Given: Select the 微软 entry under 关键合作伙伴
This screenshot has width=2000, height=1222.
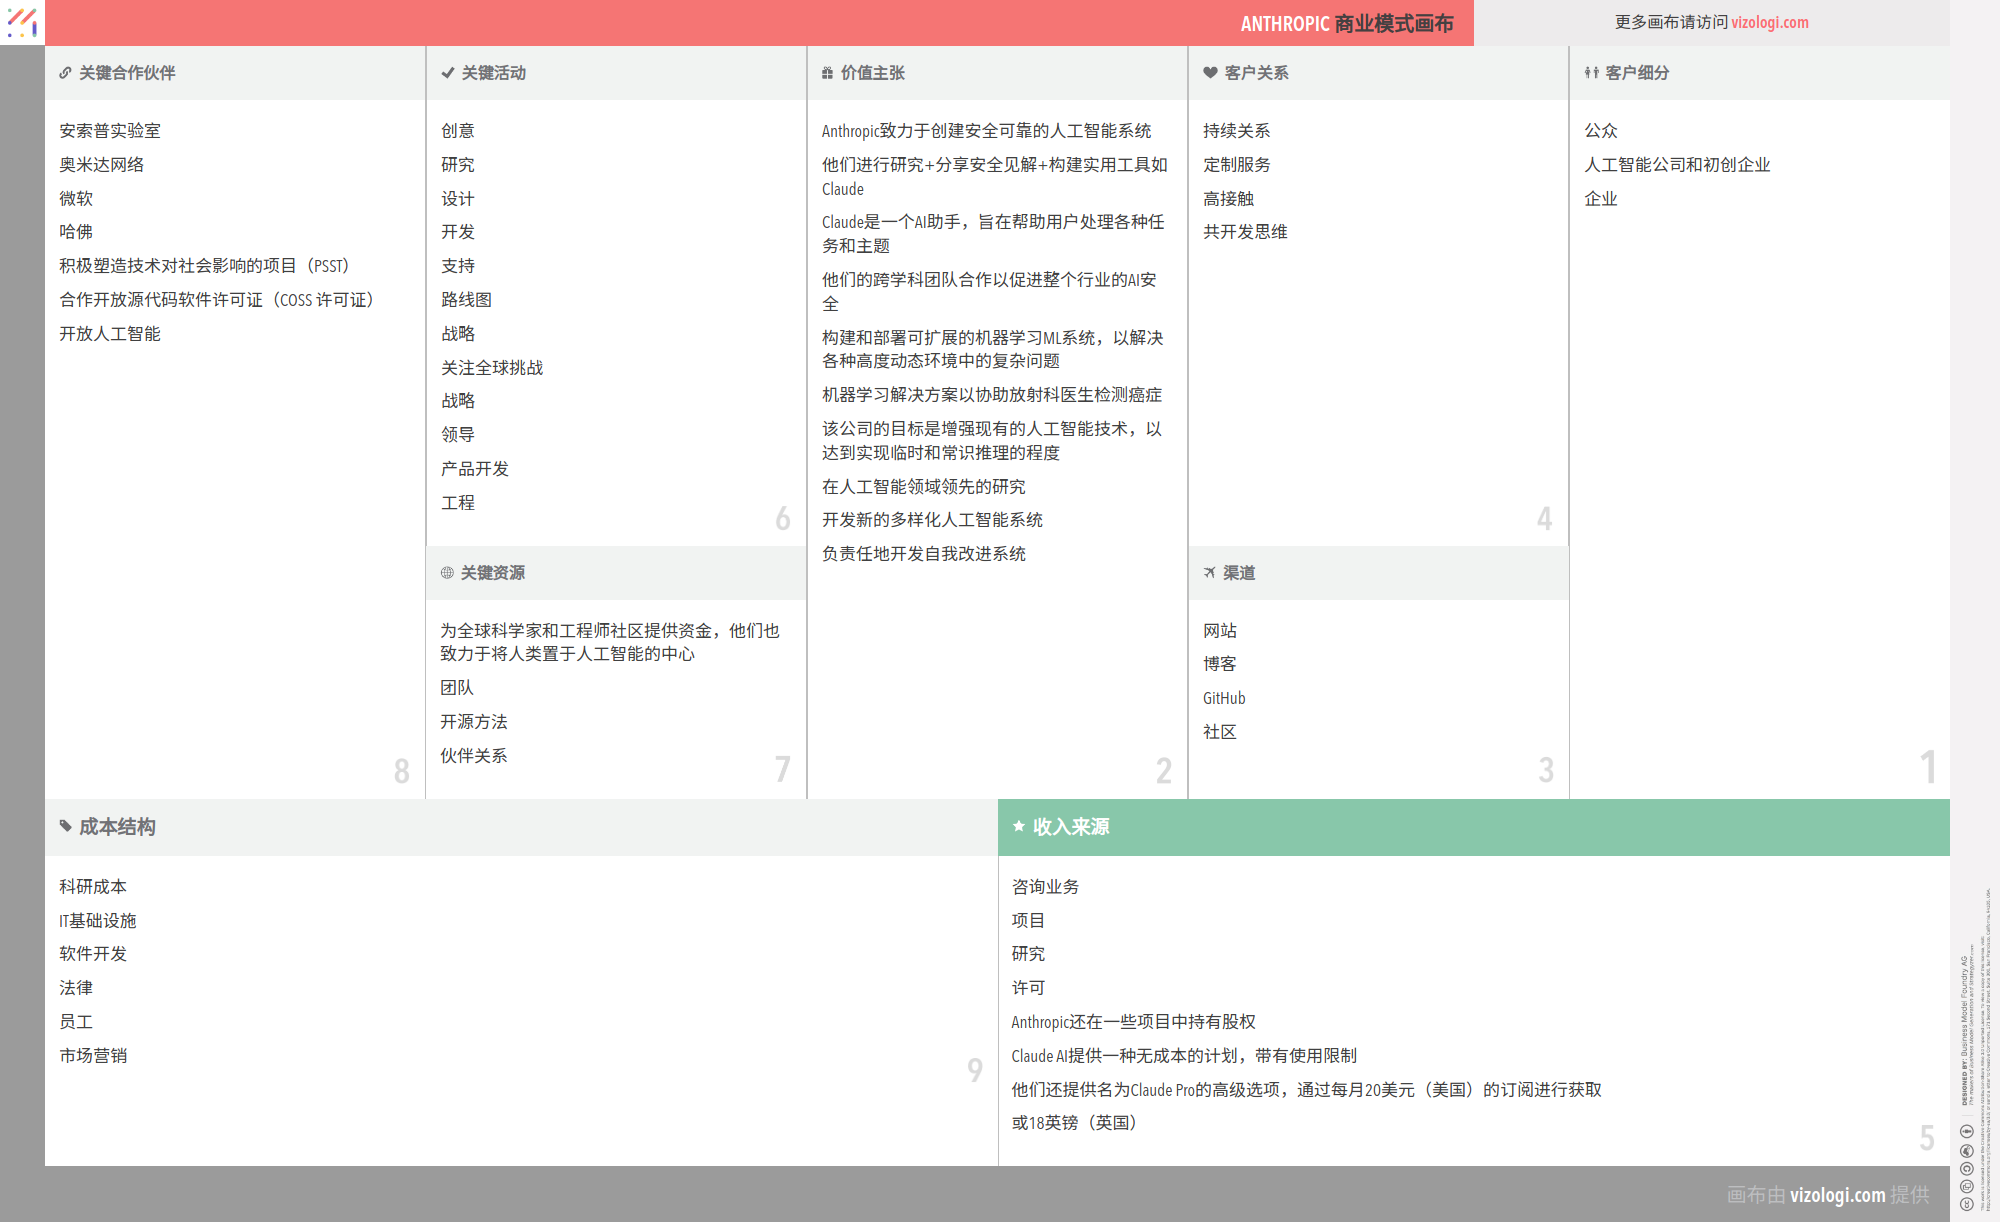Looking at the screenshot, I should 74,198.
